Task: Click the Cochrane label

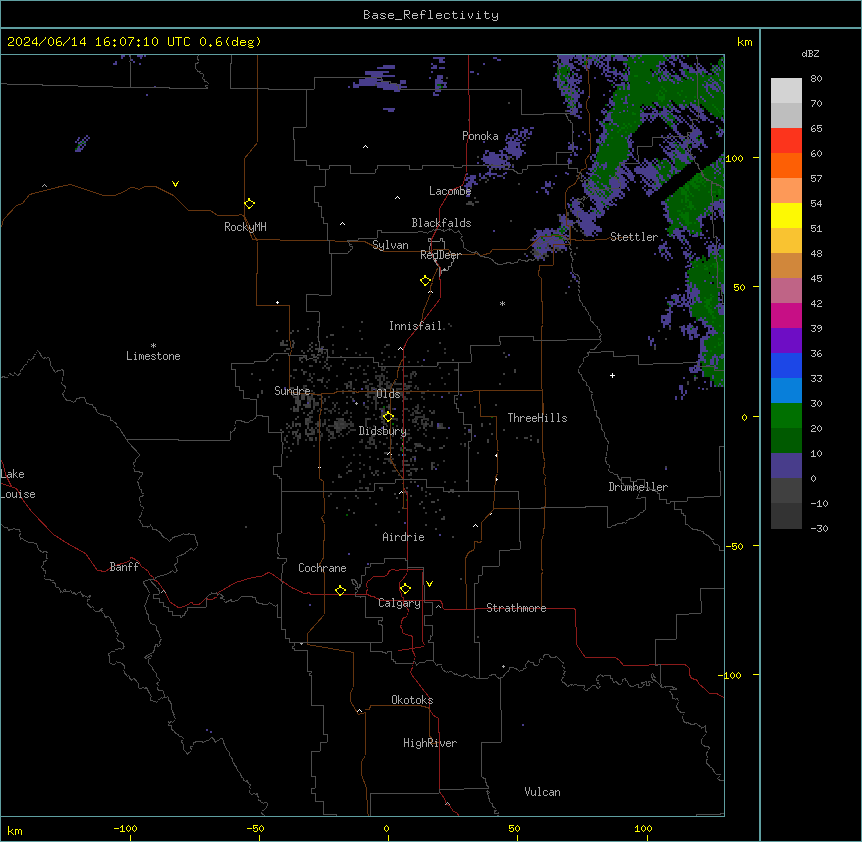Action: pos(322,568)
